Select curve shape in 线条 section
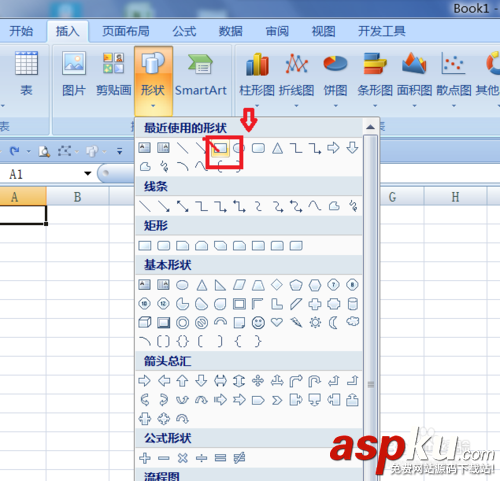Image resolution: width=500 pixels, height=481 pixels. click(315, 206)
